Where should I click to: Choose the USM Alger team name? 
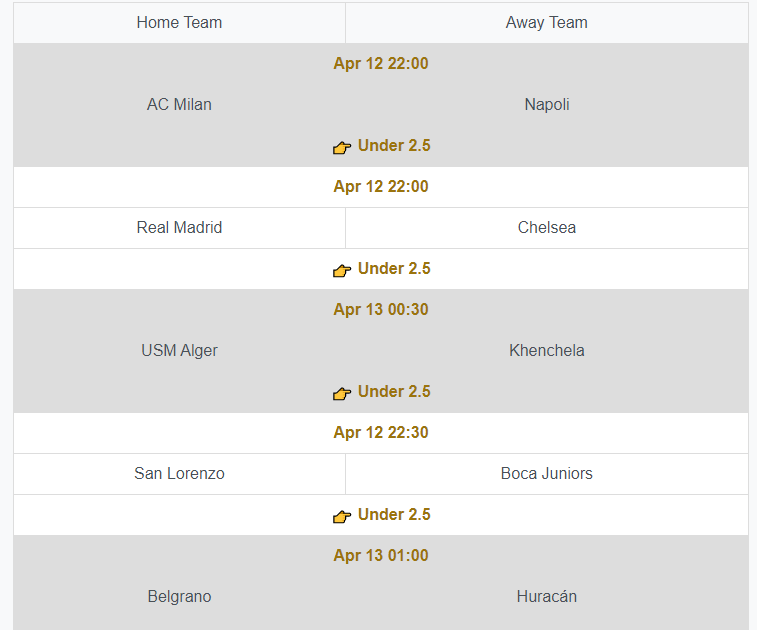click(179, 350)
